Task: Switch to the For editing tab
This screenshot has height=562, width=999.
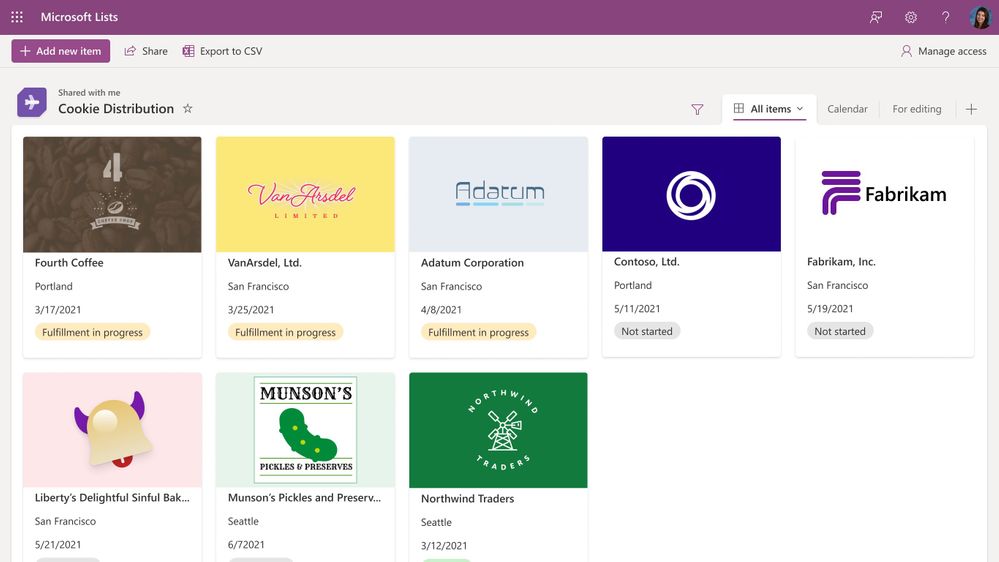Action: [917, 109]
